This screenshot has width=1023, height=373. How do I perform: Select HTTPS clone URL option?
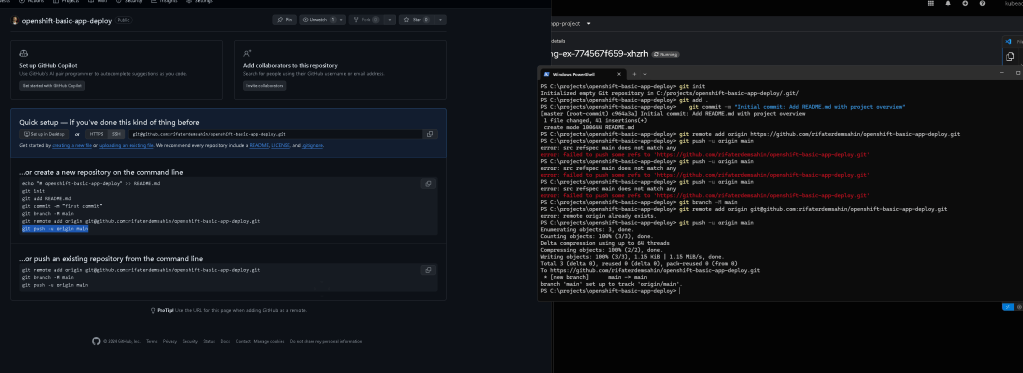[97, 134]
